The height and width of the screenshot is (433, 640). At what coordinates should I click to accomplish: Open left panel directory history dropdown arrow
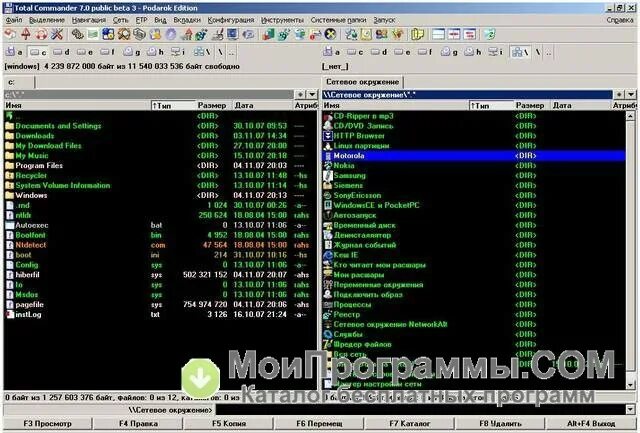point(312,95)
